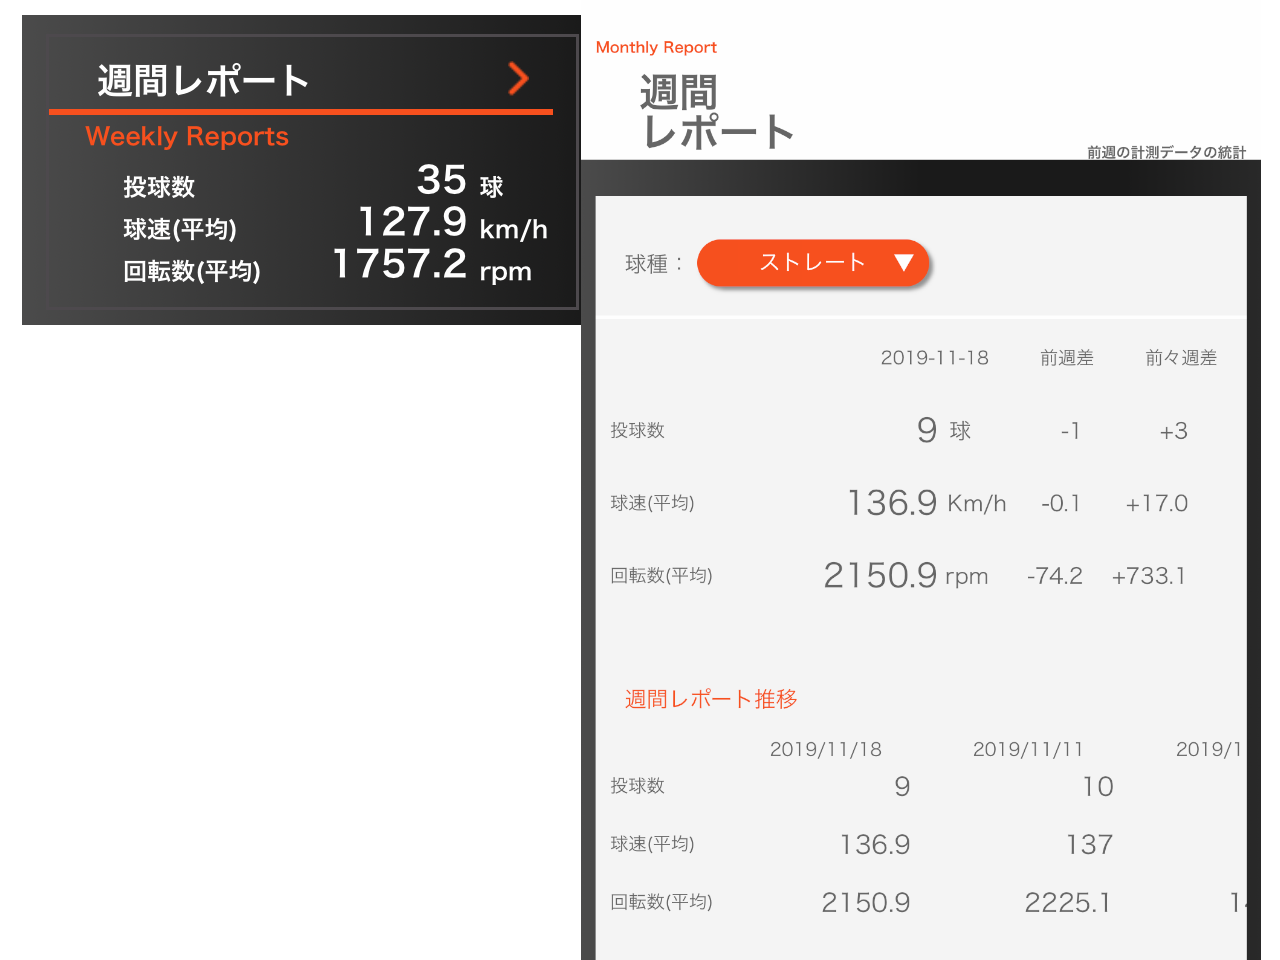
Task: Click the 2019-11-18 date header
Action: coord(934,358)
